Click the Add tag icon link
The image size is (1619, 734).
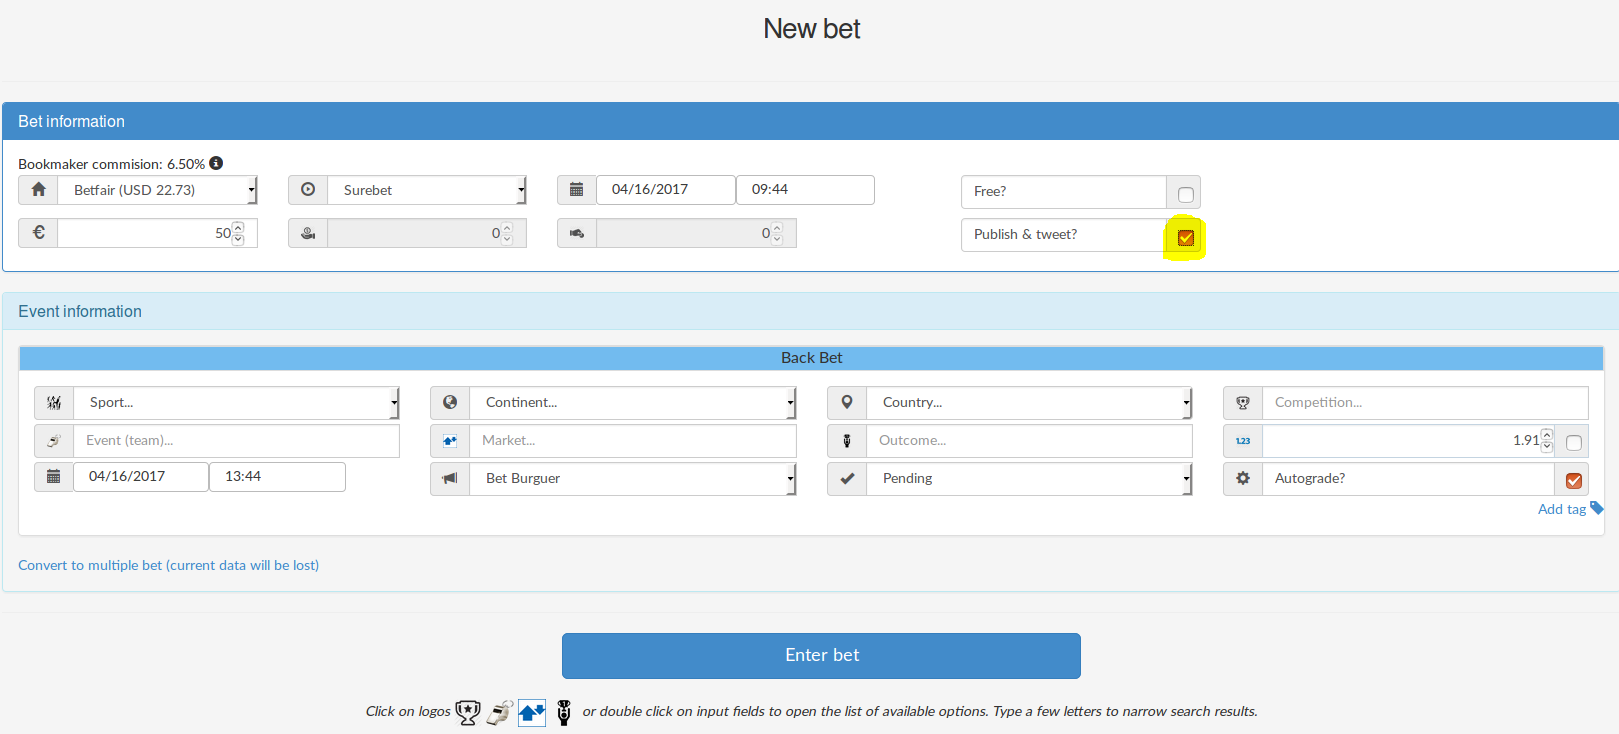1596,508
